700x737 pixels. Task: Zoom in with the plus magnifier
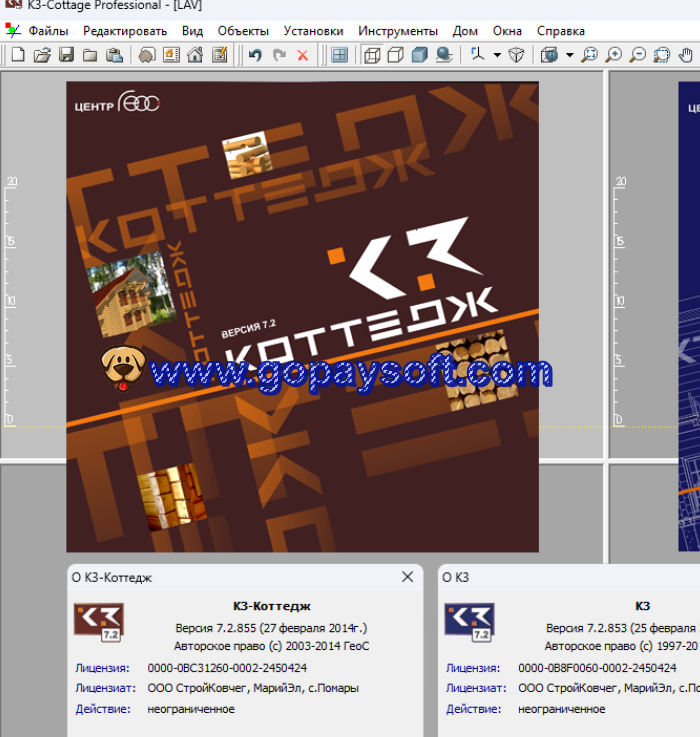(x=613, y=55)
